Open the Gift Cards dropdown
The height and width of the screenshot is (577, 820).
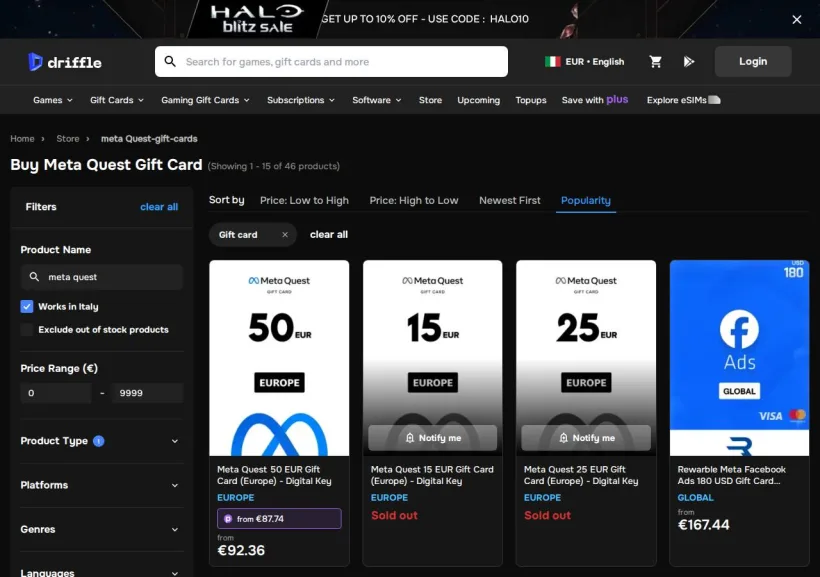coord(117,100)
